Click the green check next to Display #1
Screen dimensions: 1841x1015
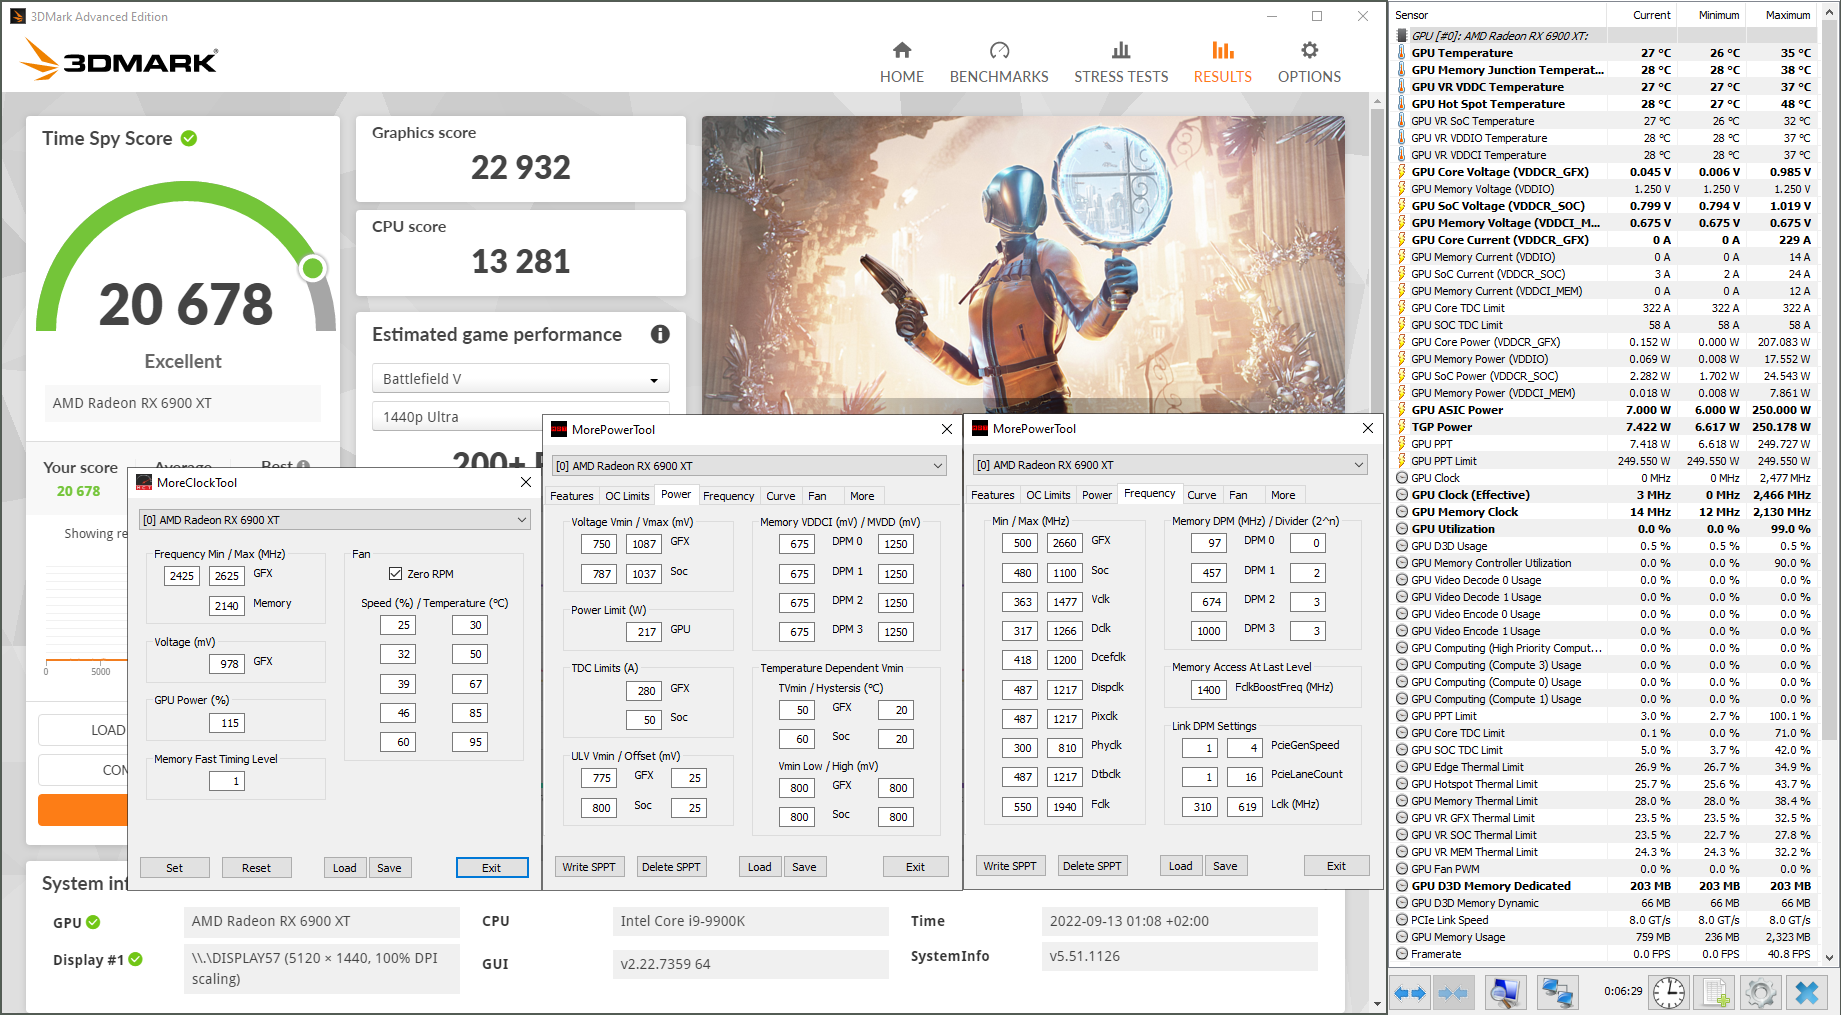(x=135, y=959)
